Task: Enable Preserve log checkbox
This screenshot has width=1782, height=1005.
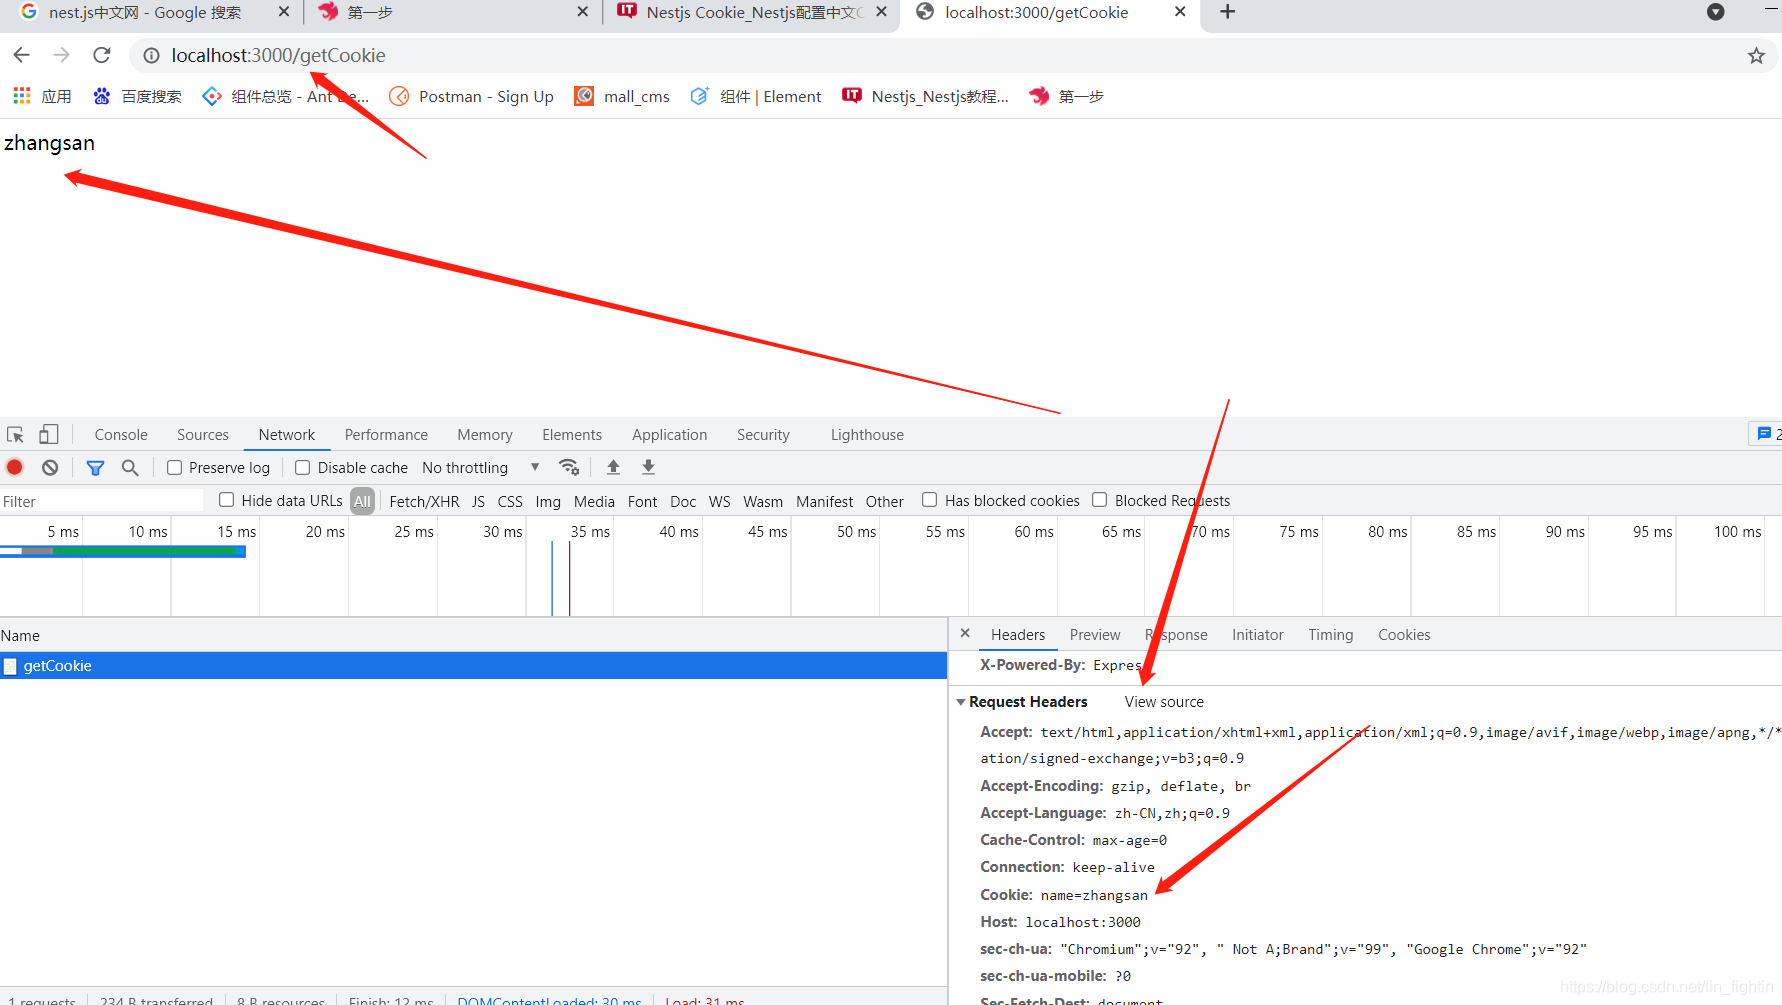Action: (x=174, y=467)
